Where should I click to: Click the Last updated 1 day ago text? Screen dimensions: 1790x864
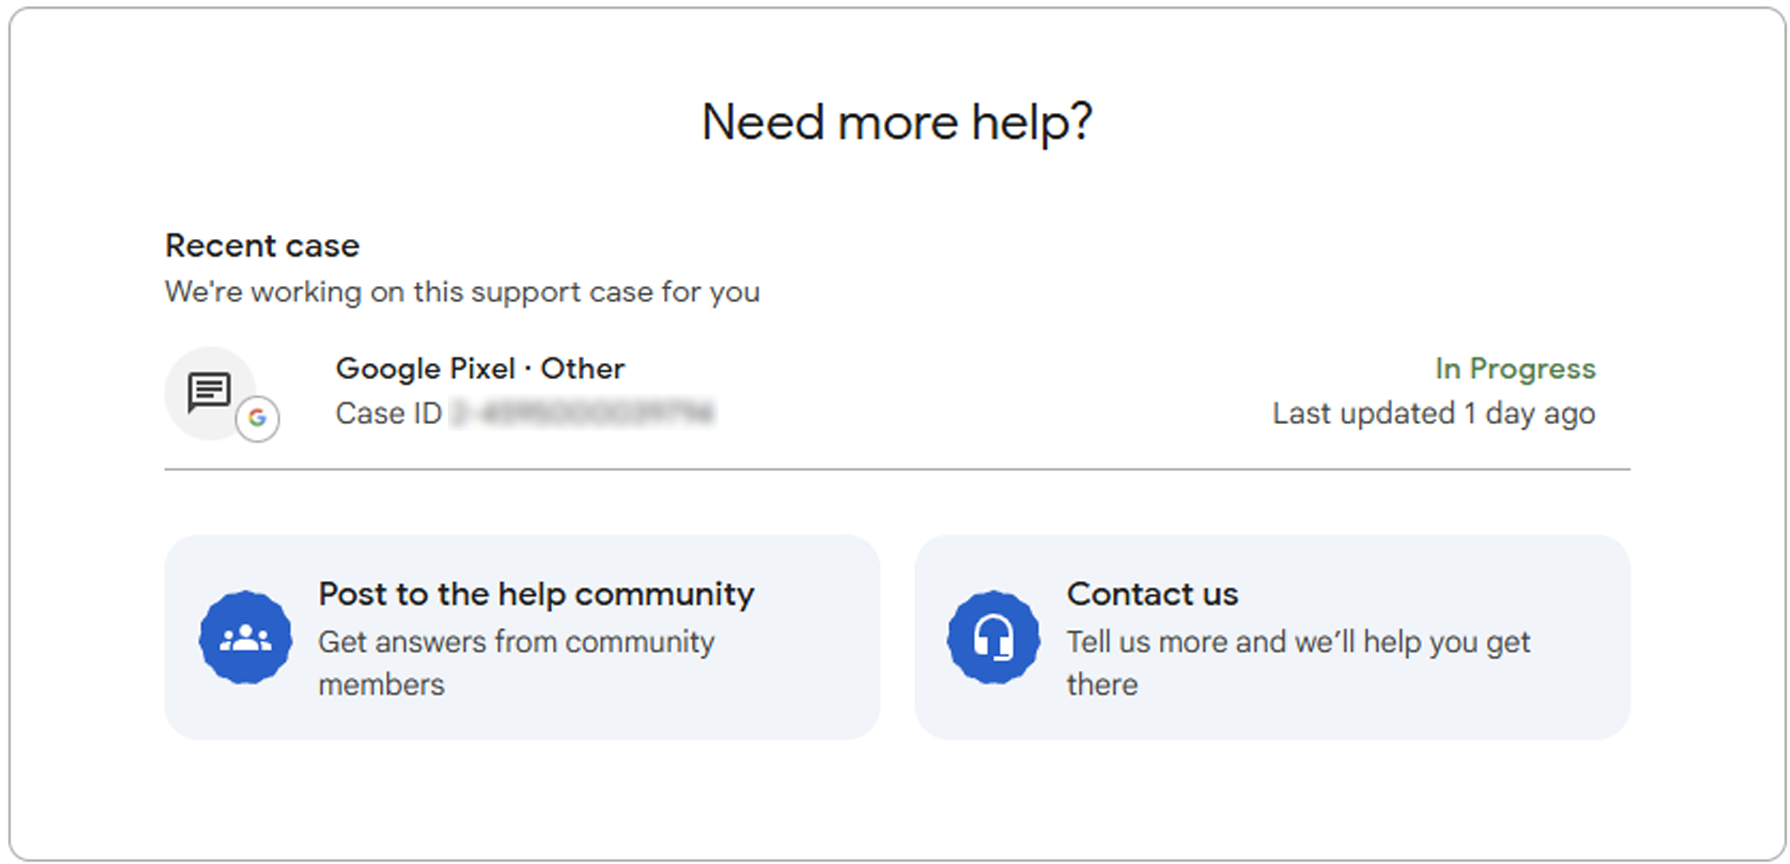tap(1432, 413)
